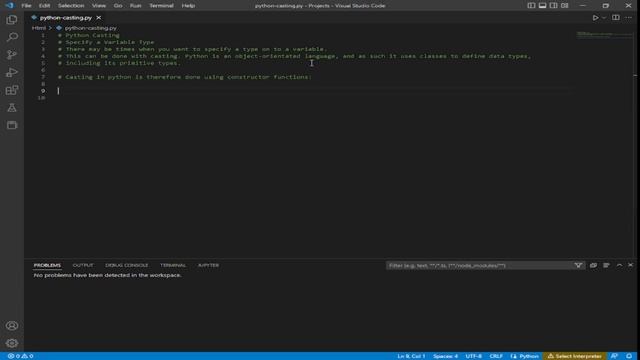Click the feedback icon in status bar

614,356
